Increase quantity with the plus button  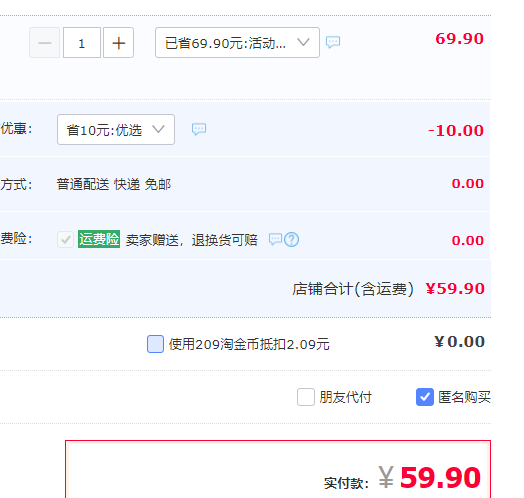point(119,43)
